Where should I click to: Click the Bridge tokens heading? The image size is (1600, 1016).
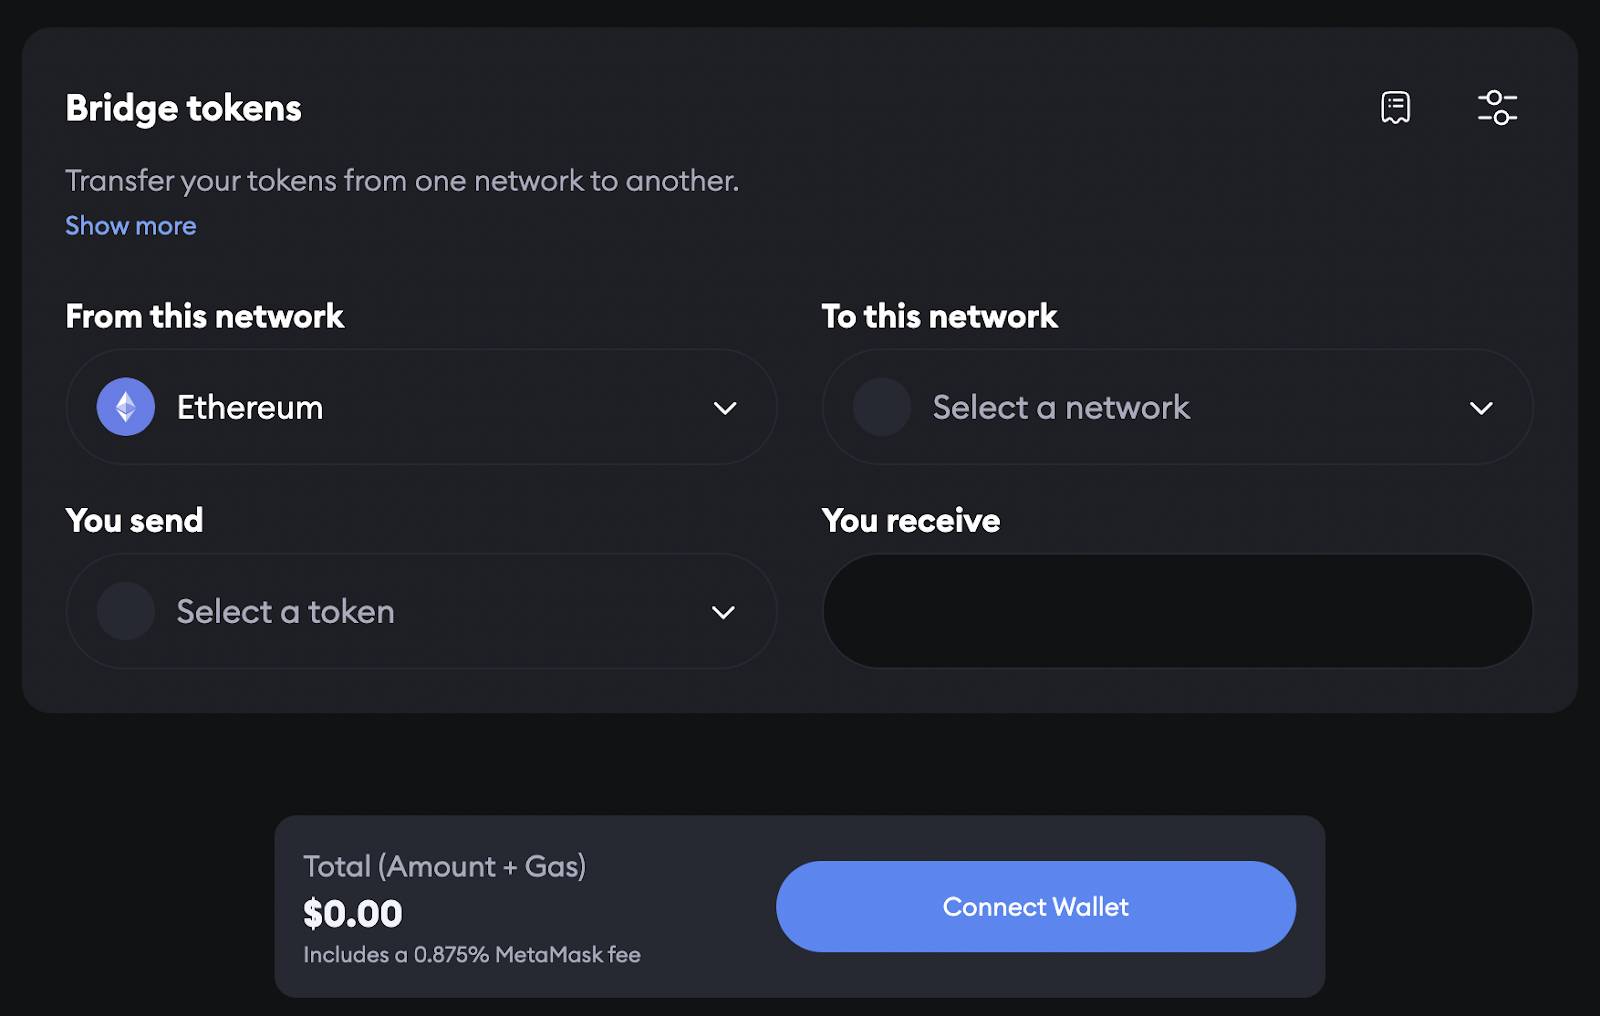183,108
